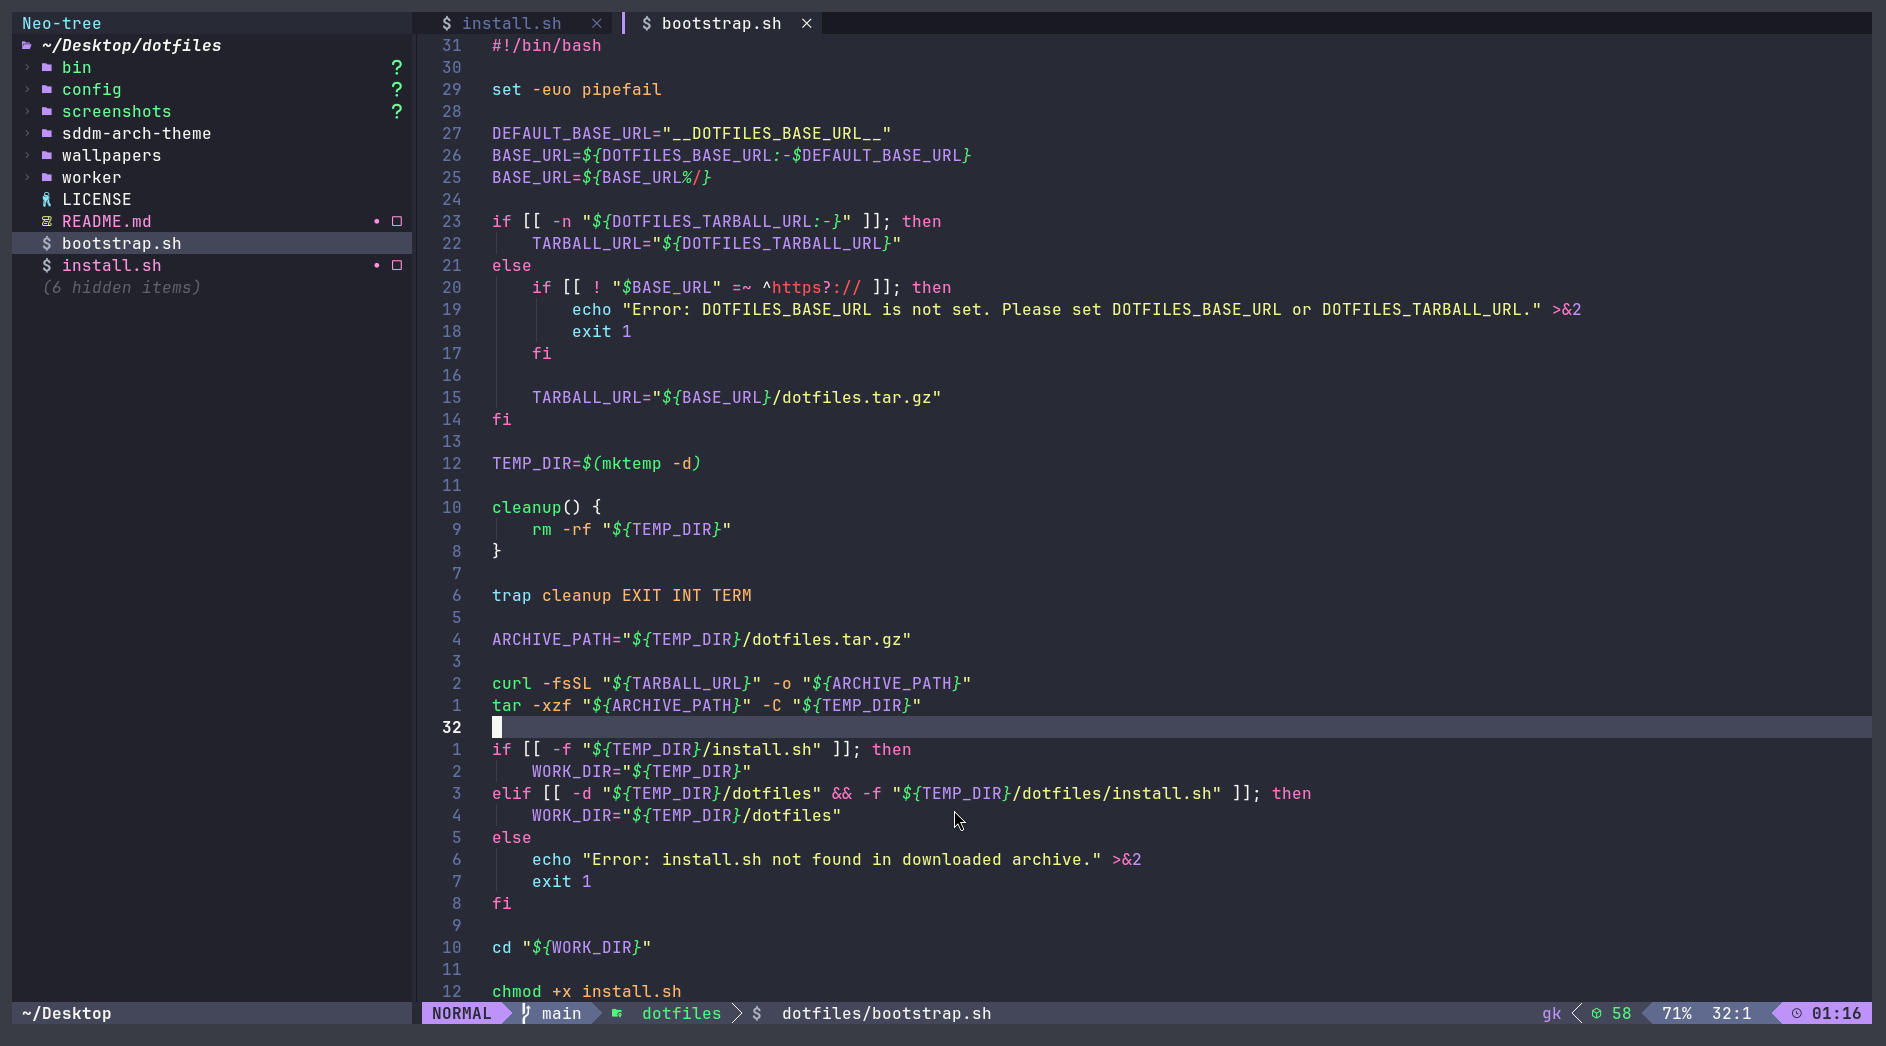Click the 71% scroll position indicator
Image resolution: width=1886 pixels, height=1046 pixels.
(x=1676, y=1014)
